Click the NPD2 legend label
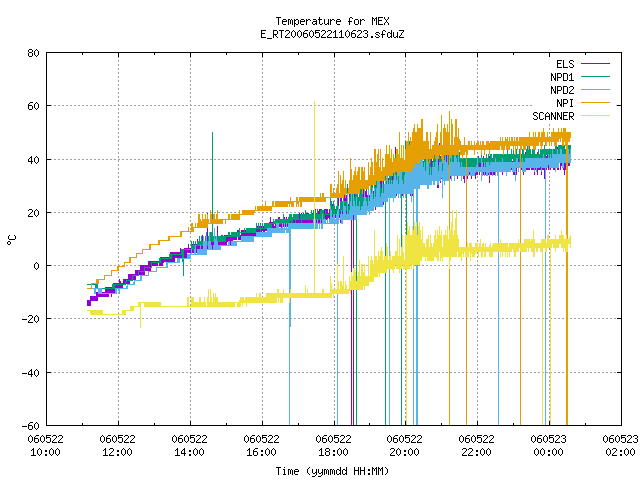 tap(562, 90)
